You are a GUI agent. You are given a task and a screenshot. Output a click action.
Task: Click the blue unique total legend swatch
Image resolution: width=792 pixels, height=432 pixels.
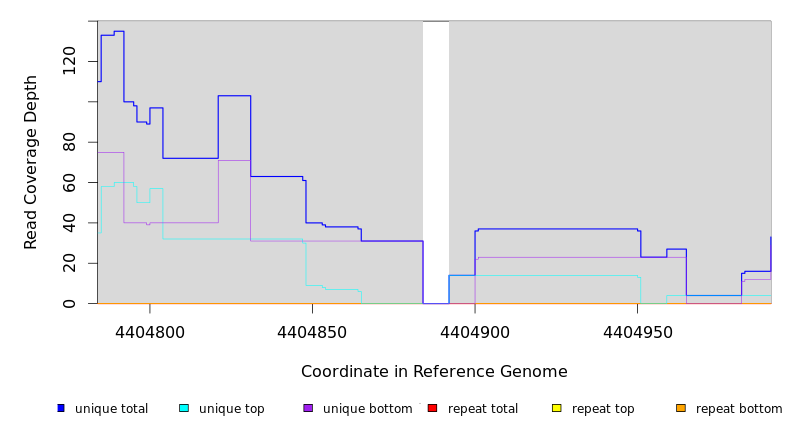click(x=61, y=408)
